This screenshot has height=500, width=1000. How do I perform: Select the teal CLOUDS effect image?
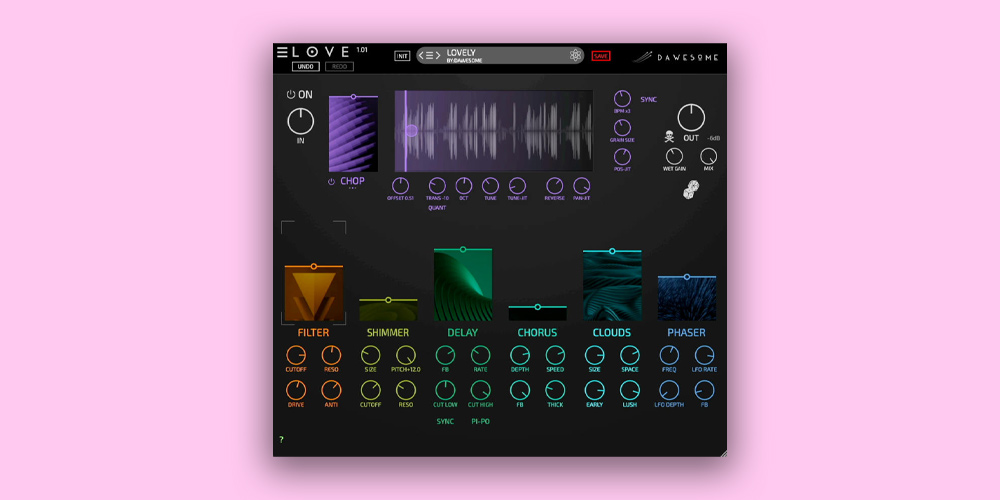click(612, 287)
